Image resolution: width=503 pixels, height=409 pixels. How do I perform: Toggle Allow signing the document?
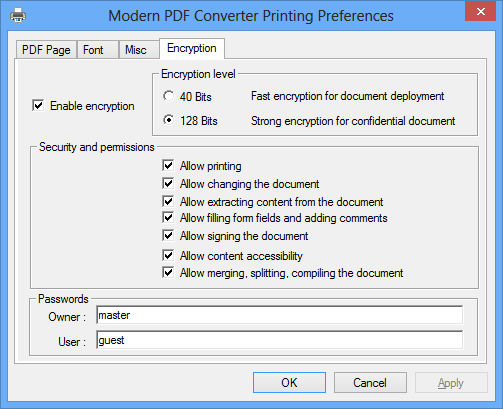(x=168, y=235)
